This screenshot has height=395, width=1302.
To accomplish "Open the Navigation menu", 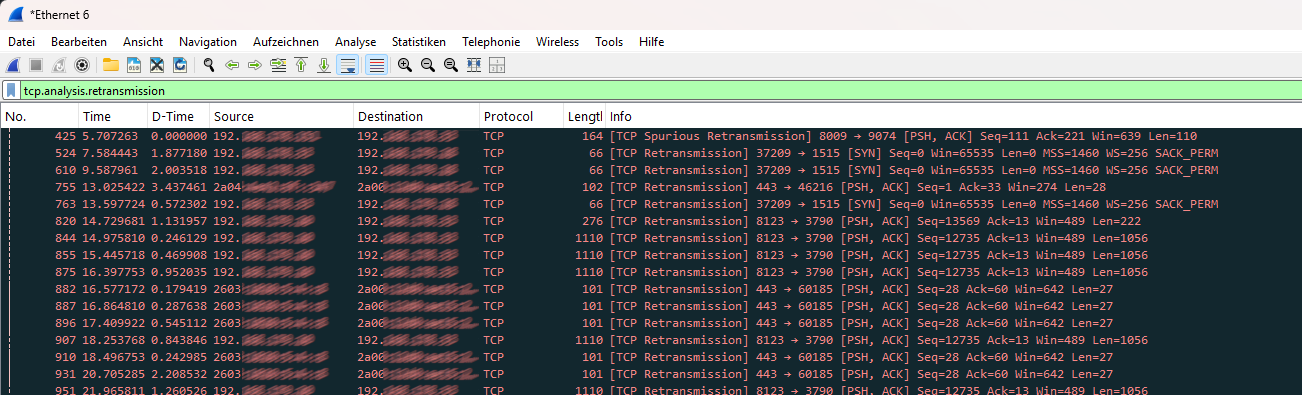I will tap(208, 42).
